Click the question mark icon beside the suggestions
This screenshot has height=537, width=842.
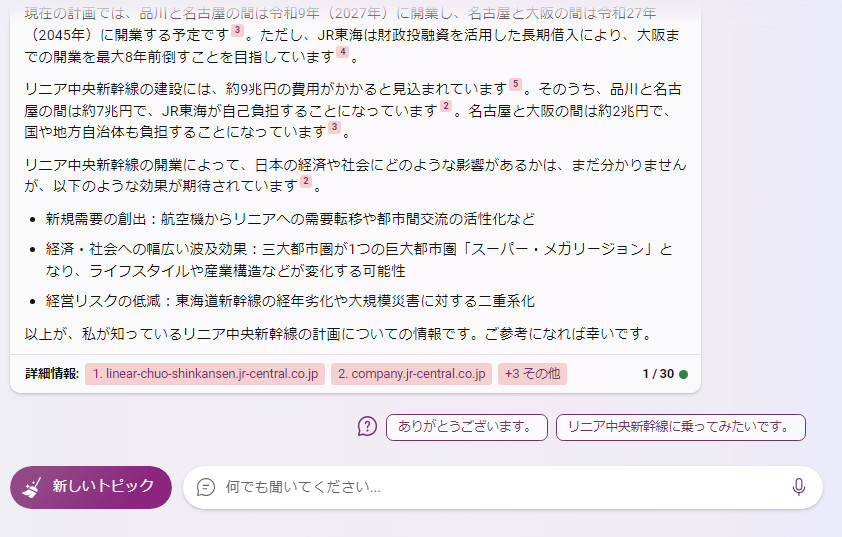(367, 427)
